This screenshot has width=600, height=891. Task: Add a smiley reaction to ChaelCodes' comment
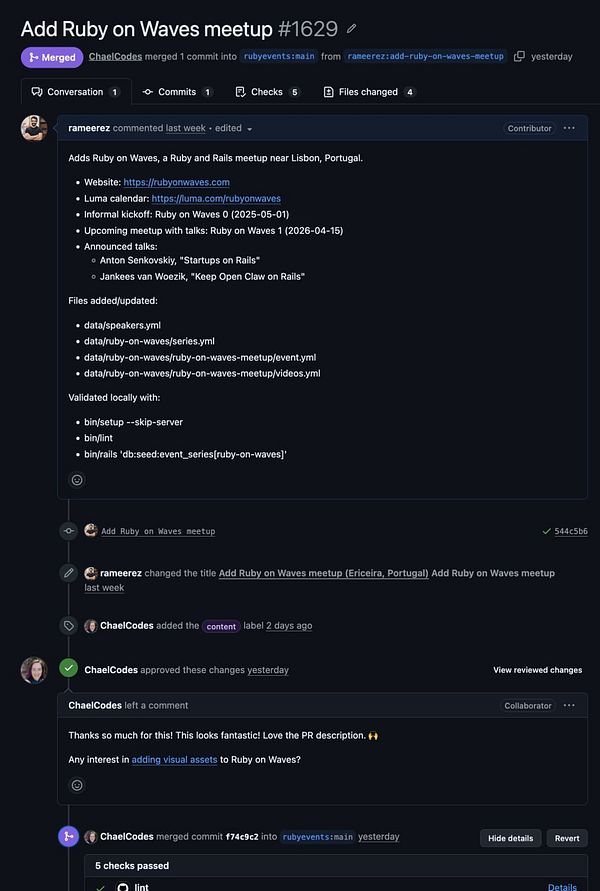point(77,785)
